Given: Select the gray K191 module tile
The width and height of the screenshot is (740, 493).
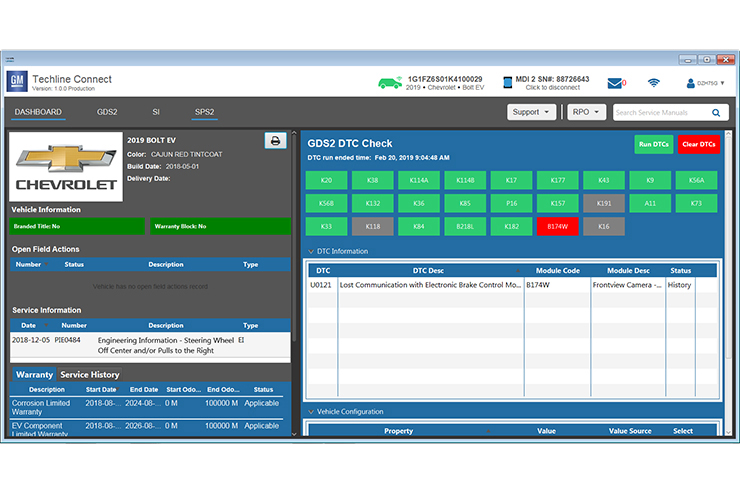Looking at the screenshot, I should tap(603, 203).
